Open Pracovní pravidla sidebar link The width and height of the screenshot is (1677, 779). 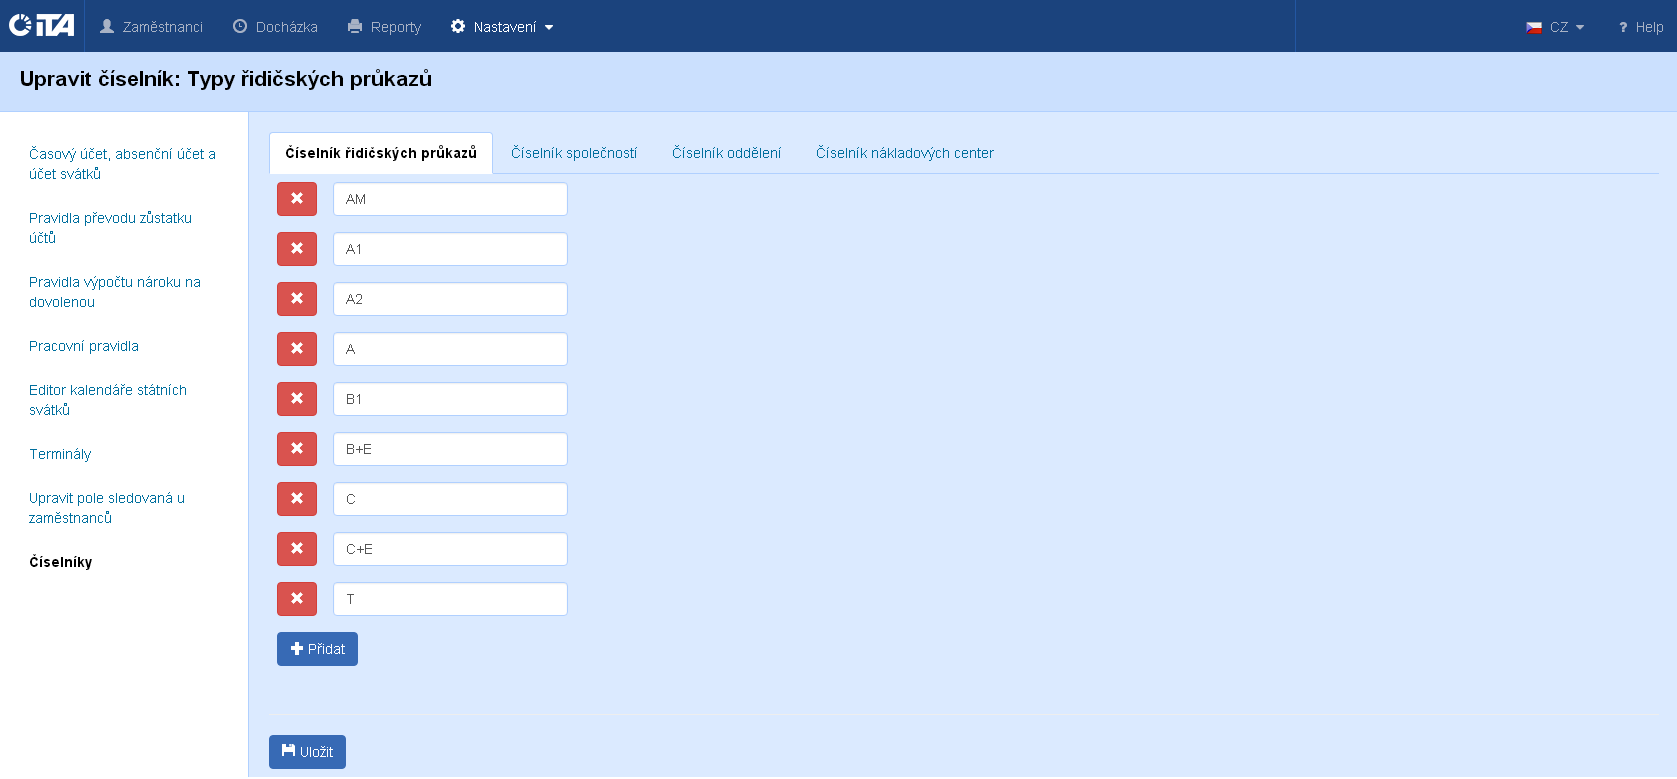tap(84, 346)
